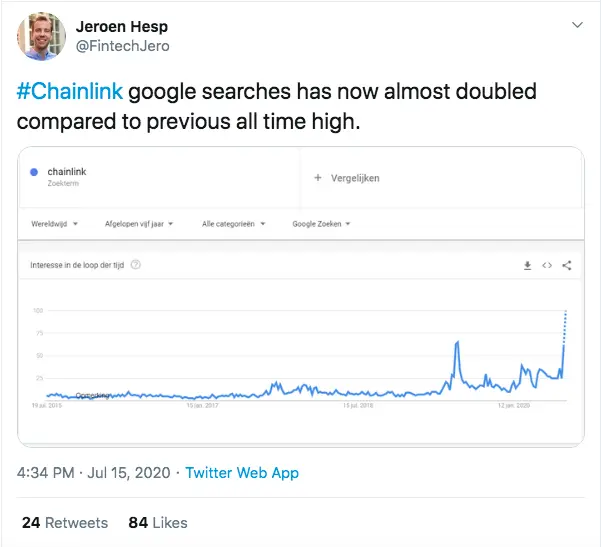Expand the Wereldwijd region dropdown
Viewport: 601px width, 547px height.
click(x=55, y=224)
